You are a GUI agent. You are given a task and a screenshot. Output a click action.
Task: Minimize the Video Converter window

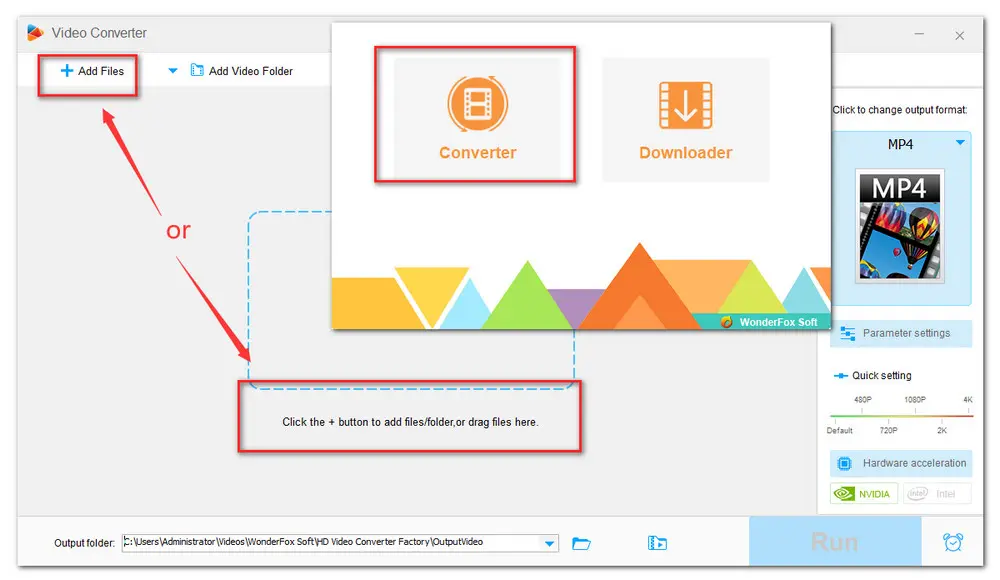pyautogui.click(x=919, y=34)
